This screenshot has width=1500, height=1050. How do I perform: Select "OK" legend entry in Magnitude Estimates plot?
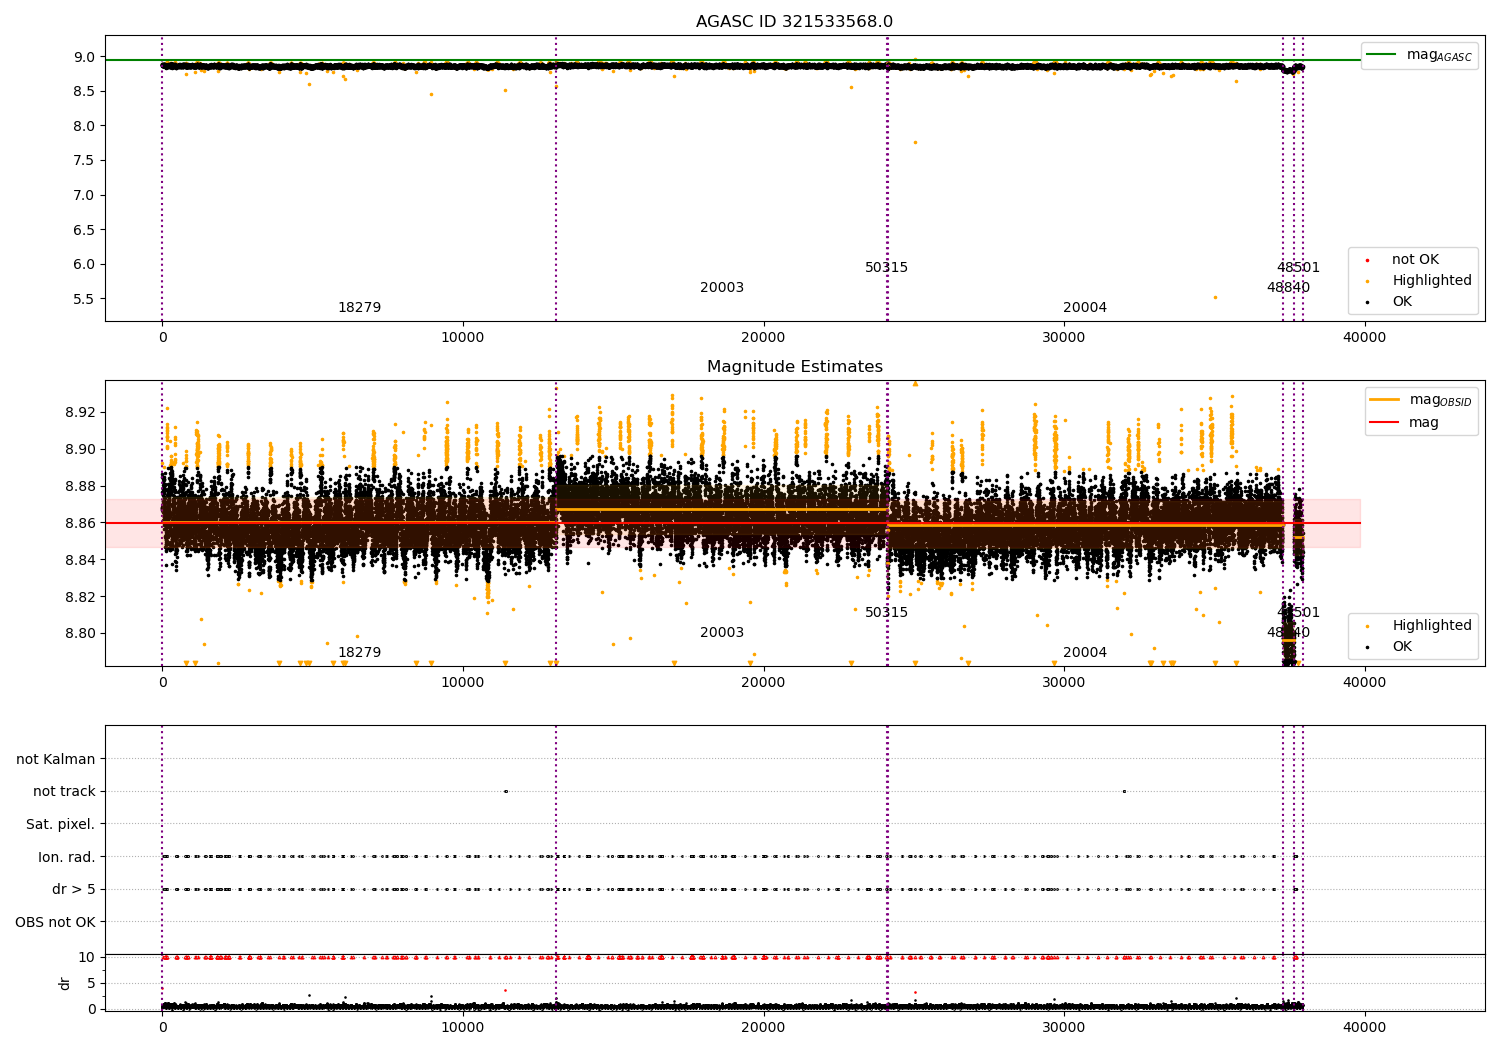point(1390,646)
